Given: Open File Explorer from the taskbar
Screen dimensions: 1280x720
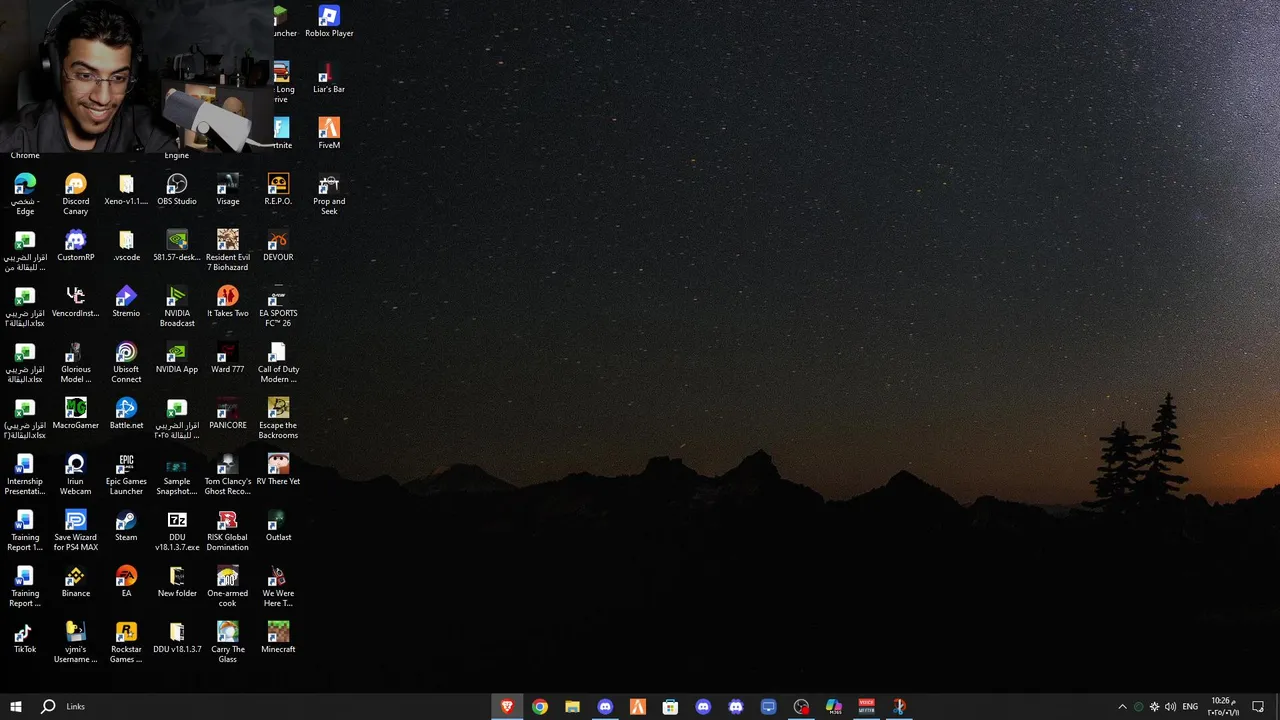Looking at the screenshot, I should coord(572,706).
